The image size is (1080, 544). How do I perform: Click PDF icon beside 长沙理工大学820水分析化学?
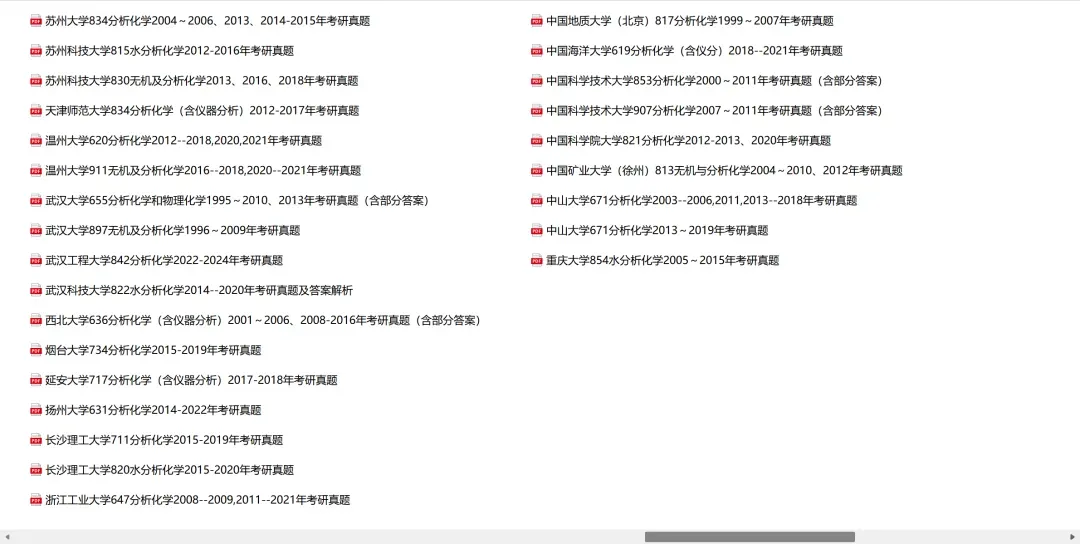[36, 470]
